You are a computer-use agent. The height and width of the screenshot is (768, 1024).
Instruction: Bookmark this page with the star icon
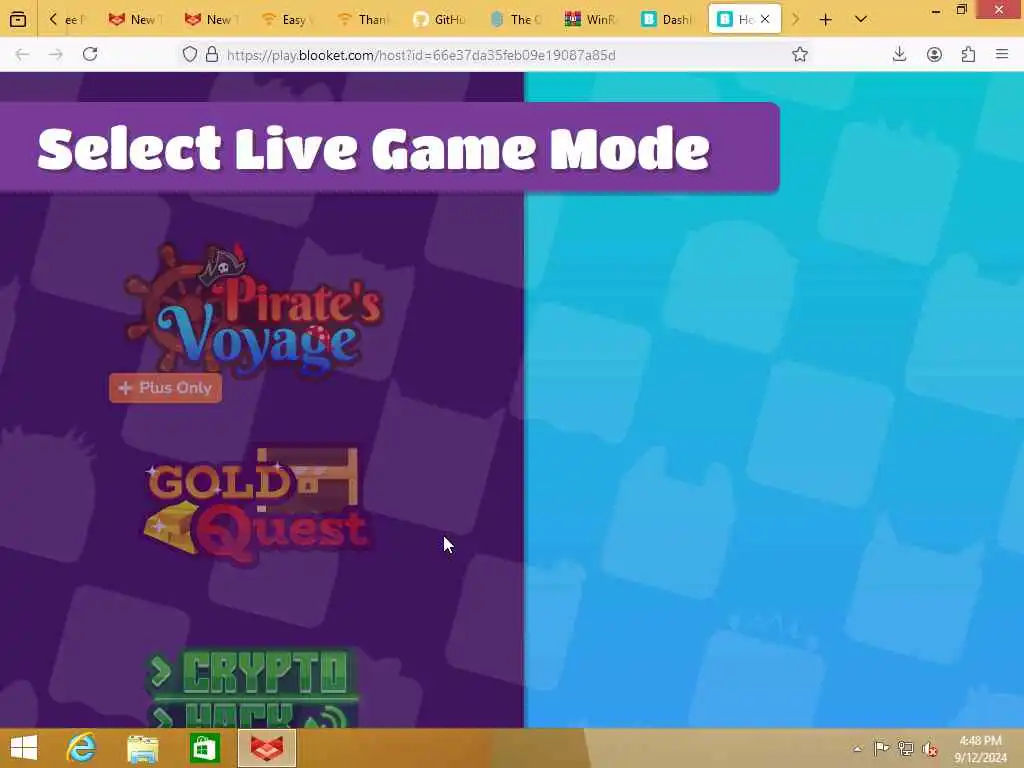click(800, 54)
